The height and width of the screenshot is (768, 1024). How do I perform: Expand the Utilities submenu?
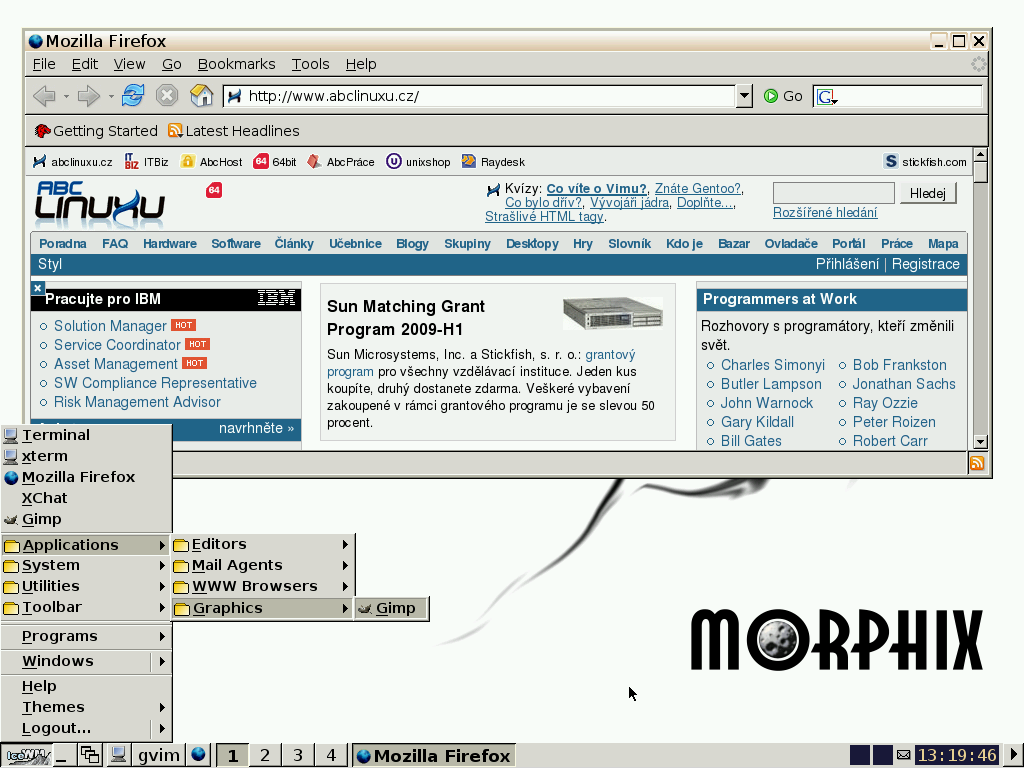click(86, 586)
